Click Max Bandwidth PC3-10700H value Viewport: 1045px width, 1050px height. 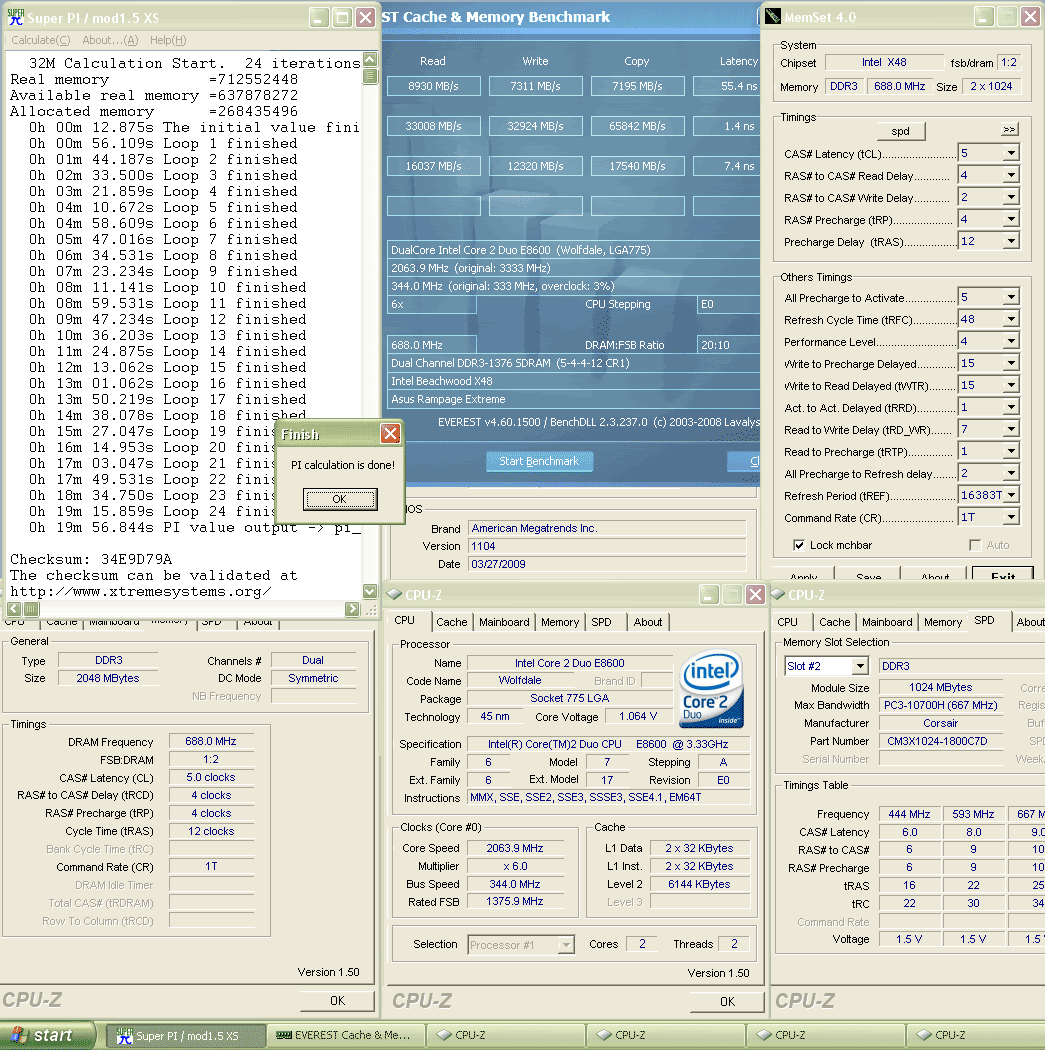pyautogui.click(x=941, y=705)
